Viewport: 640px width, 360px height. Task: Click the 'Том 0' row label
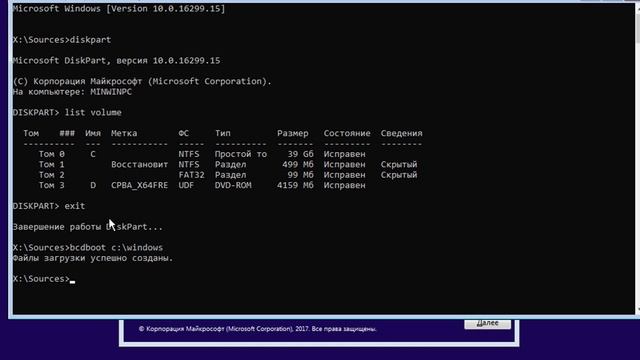pos(51,154)
